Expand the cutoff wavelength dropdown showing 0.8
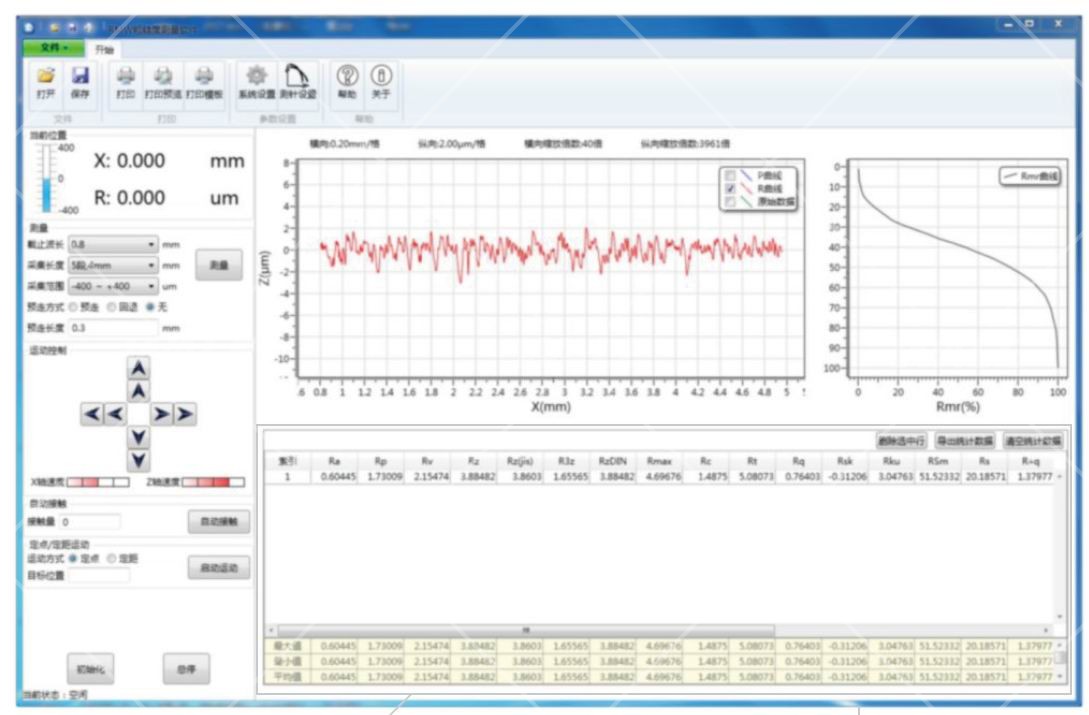This screenshot has width=1089, height=715. pos(113,245)
